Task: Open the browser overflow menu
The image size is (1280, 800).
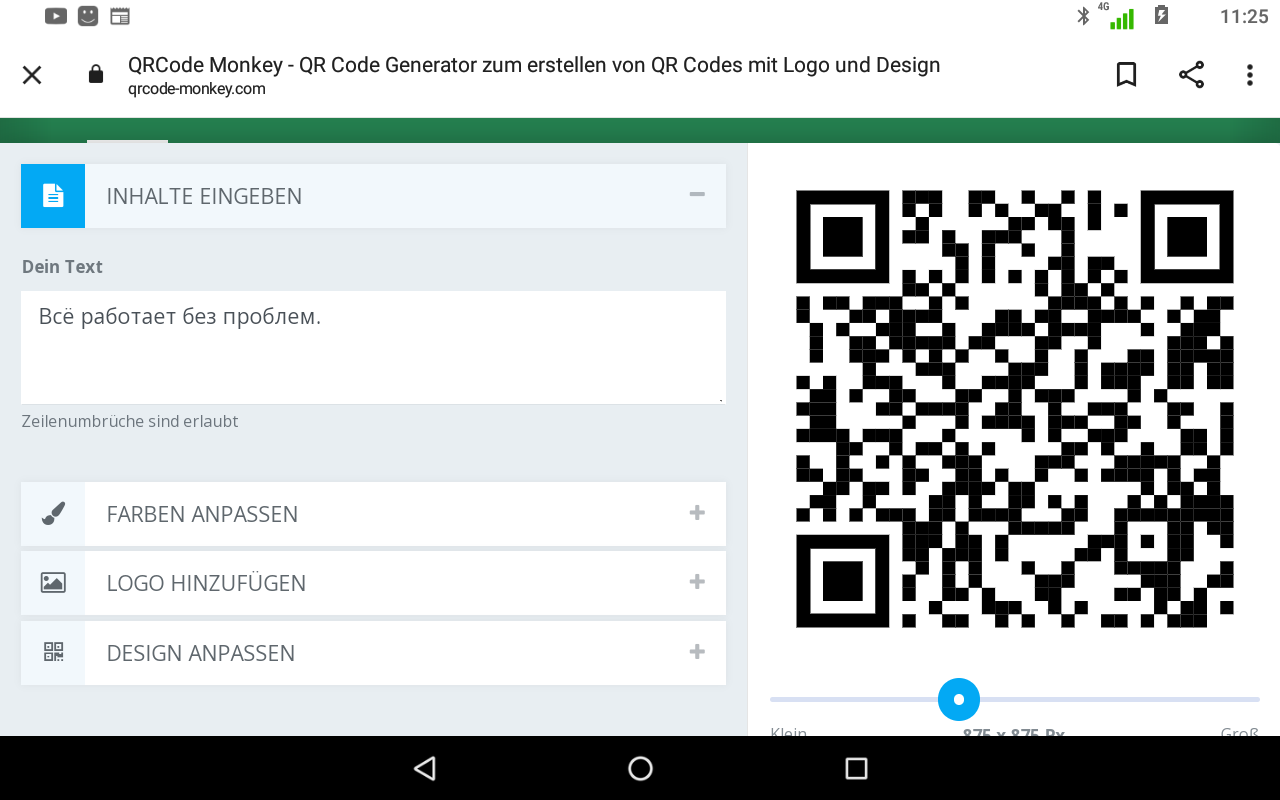Action: 1248,74
